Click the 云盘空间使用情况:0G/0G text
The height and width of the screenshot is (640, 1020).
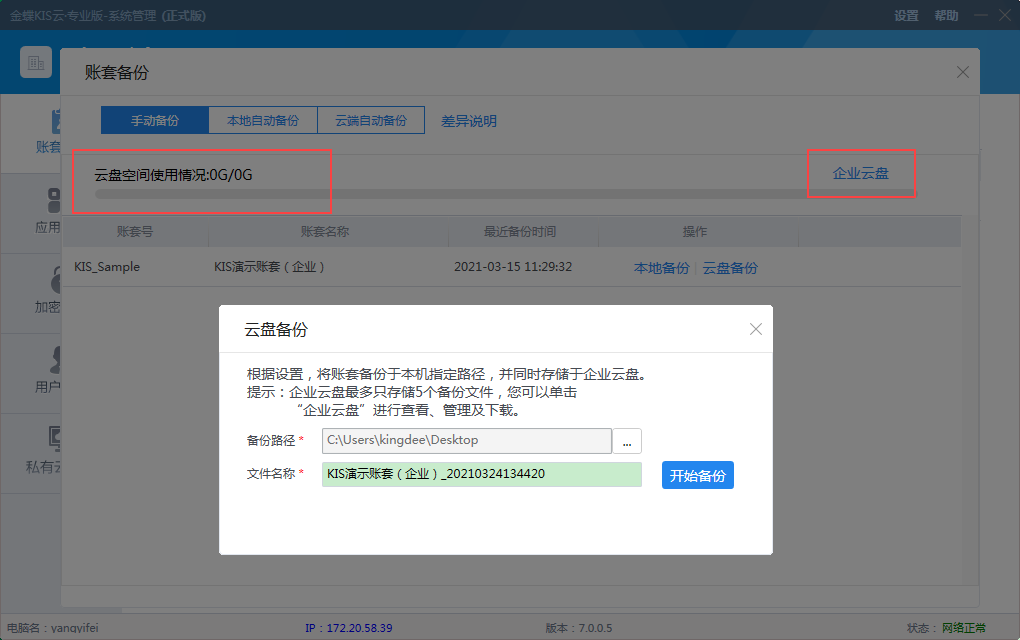click(x=173, y=175)
